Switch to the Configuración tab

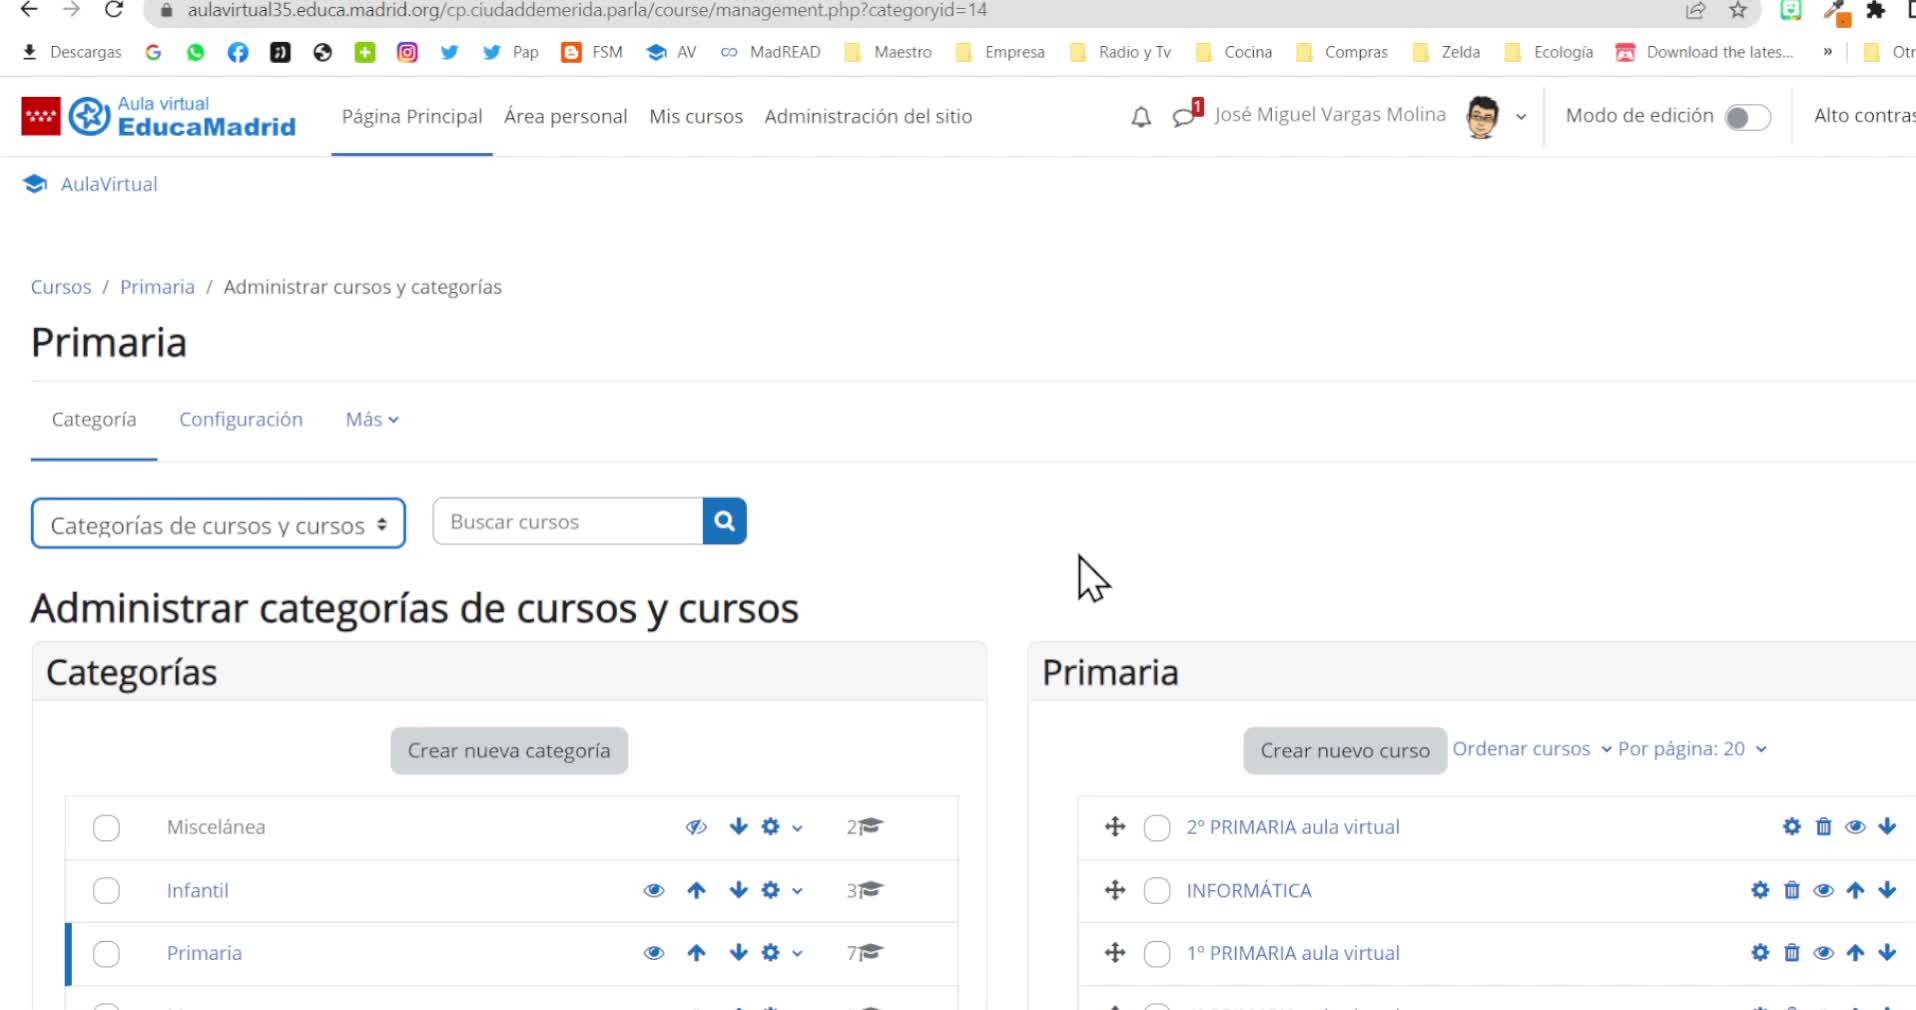(x=241, y=420)
